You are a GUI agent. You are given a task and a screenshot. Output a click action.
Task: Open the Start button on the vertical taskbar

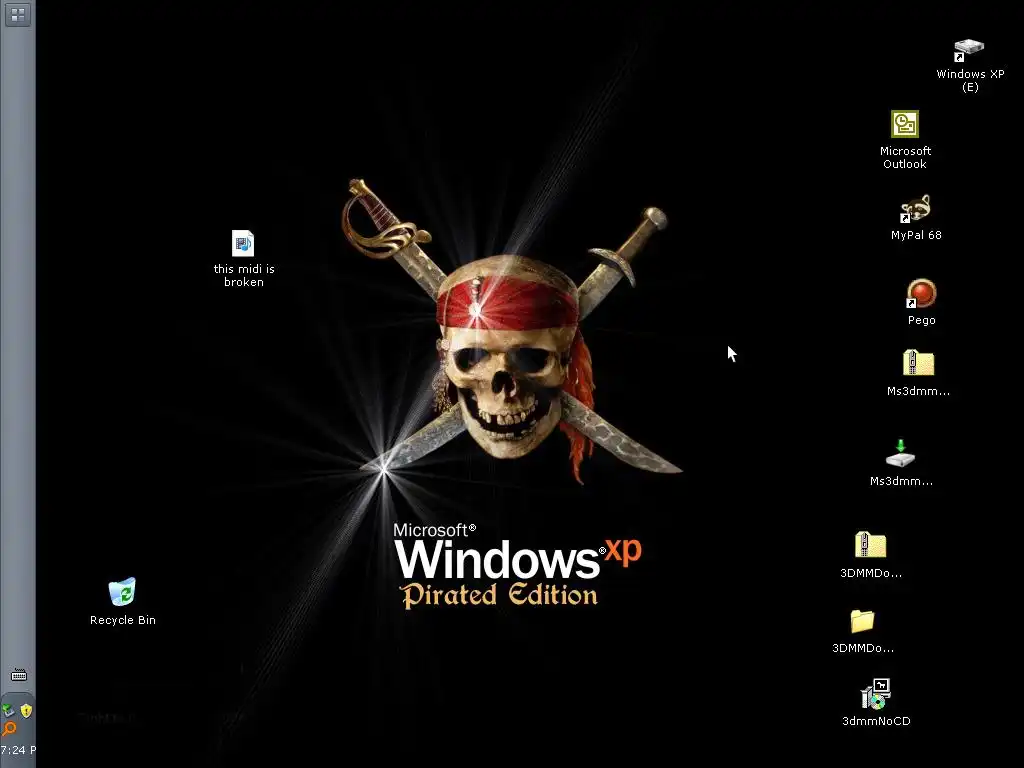(x=18, y=14)
